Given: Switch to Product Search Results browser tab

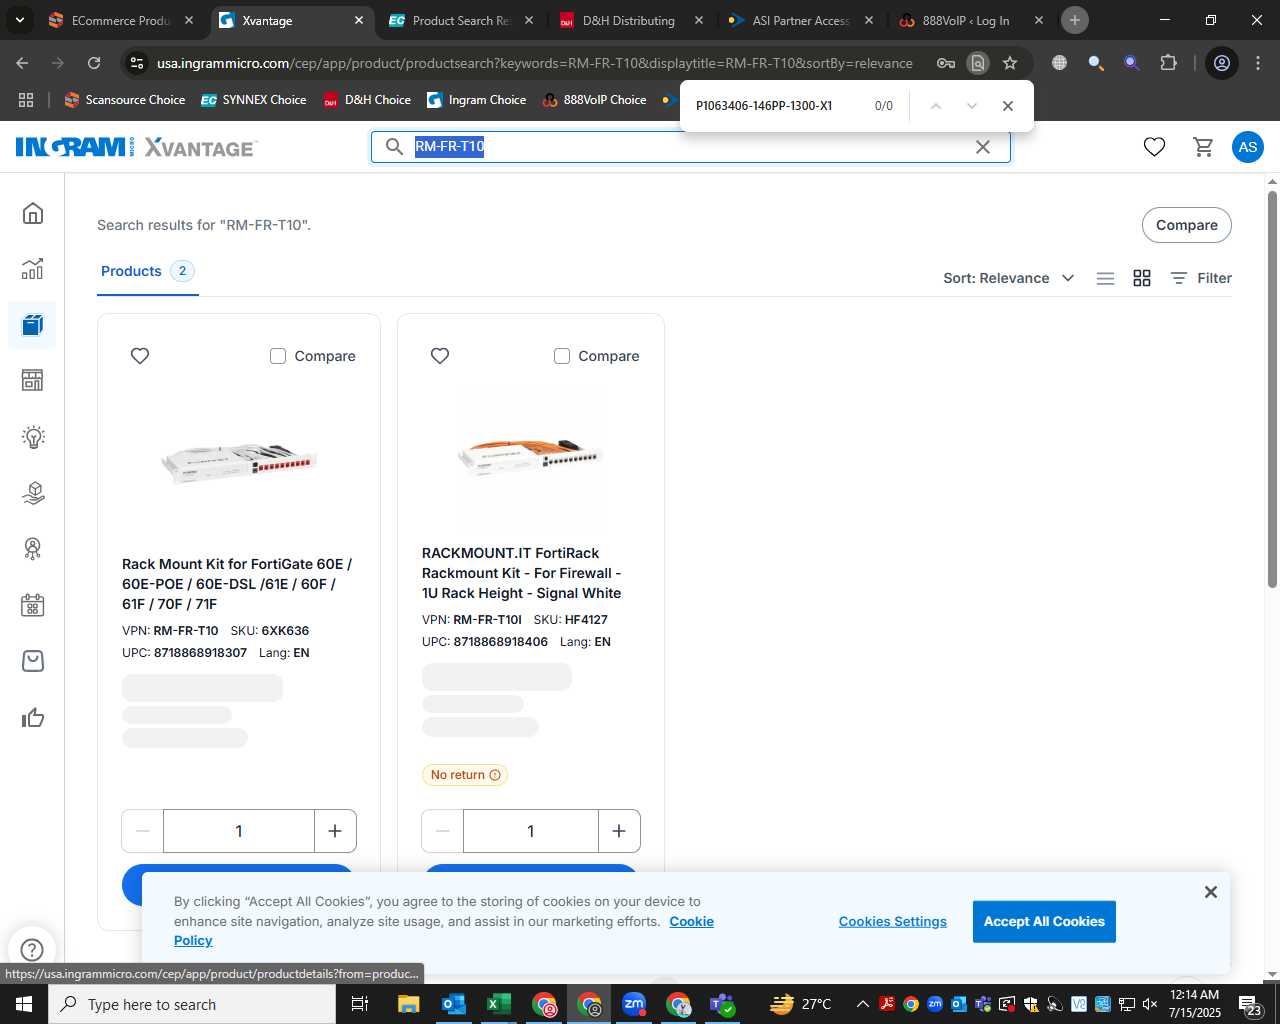Looking at the screenshot, I should tap(461, 20).
